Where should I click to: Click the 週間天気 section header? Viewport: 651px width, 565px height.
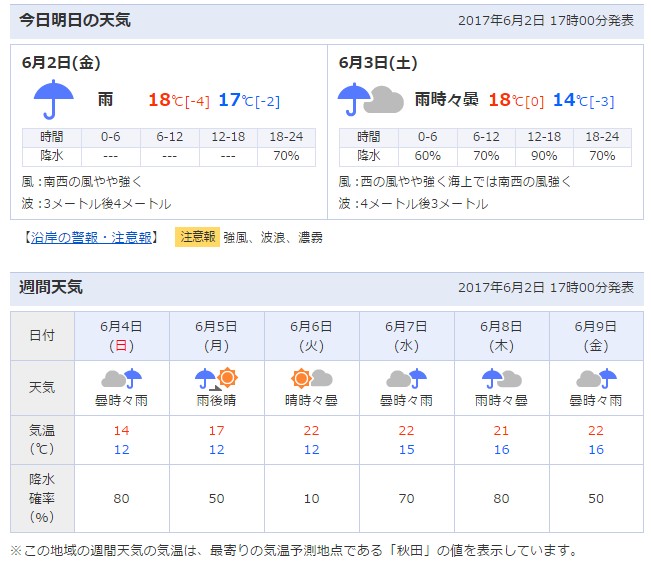(x=51, y=287)
